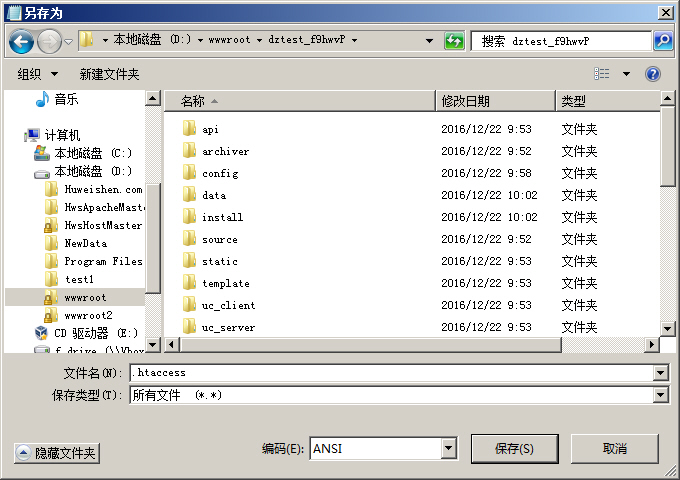Click the file list scroll down arrow

coord(668,329)
